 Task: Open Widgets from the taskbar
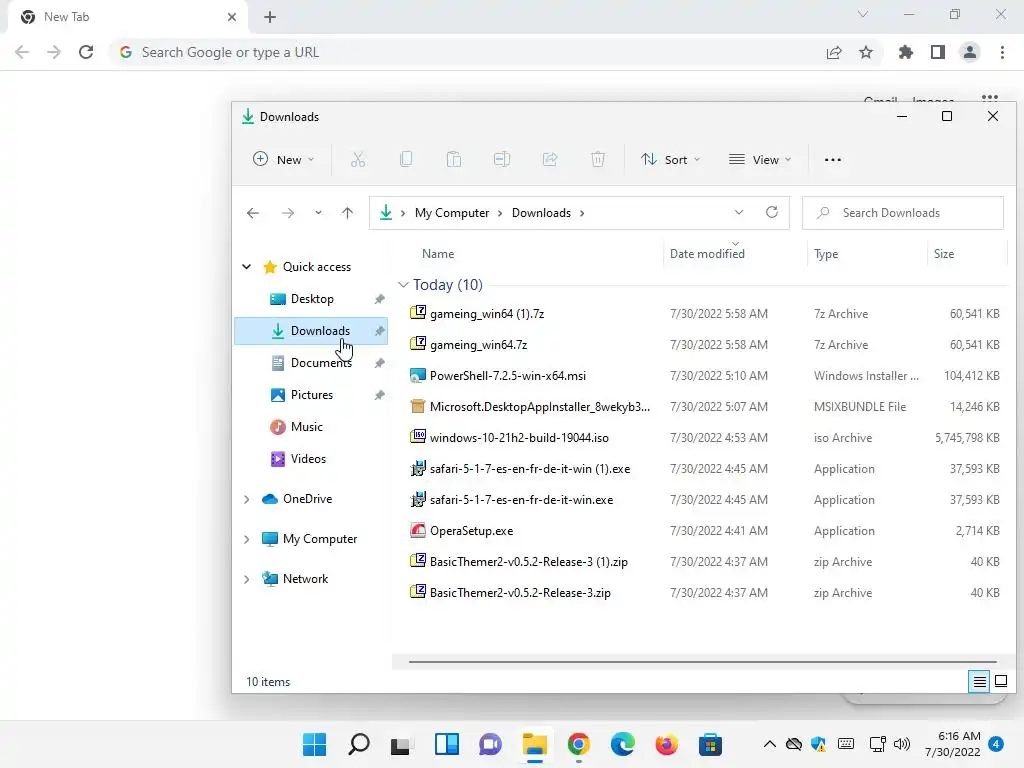[447, 744]
